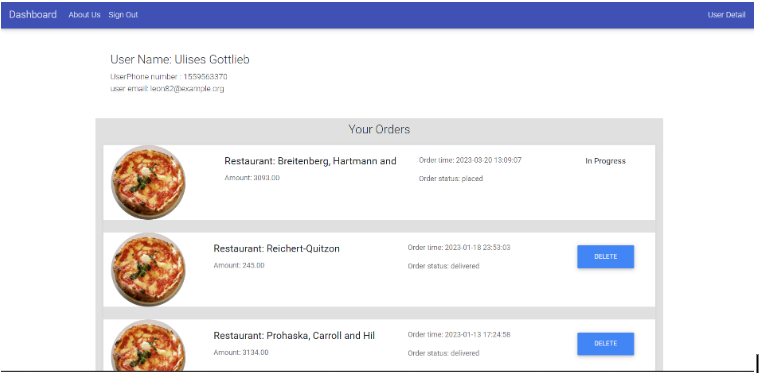Click 'Order status: delivered' for Reichert-Quitzon

pyautogui.click(x=443, y=266)
